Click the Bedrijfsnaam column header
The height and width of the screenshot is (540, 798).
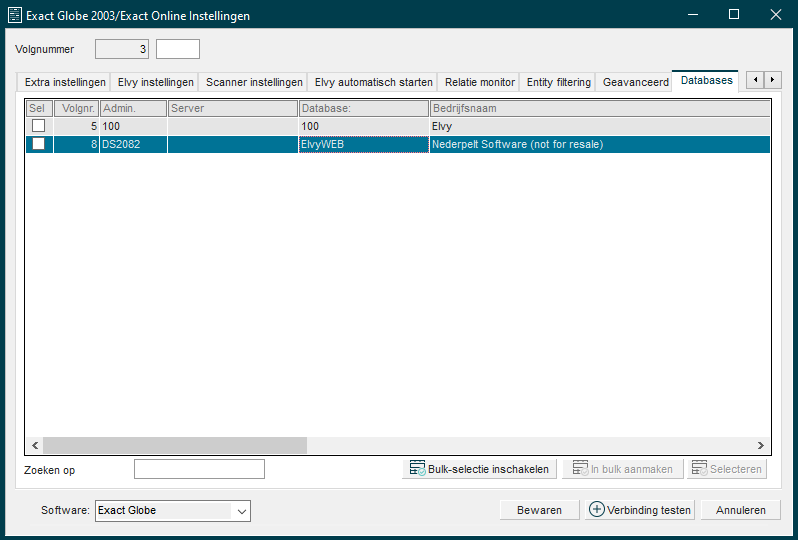pyautogui.click(x=600, y=108)
